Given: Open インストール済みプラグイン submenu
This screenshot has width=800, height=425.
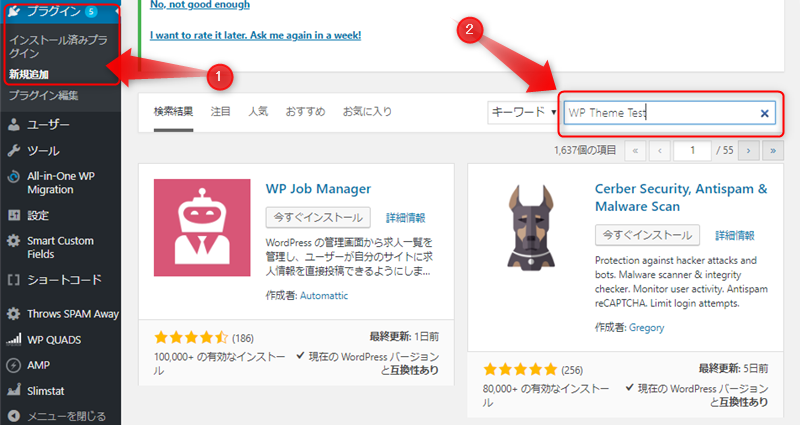Looking at the screenshot, I should [x=58, y=46].
